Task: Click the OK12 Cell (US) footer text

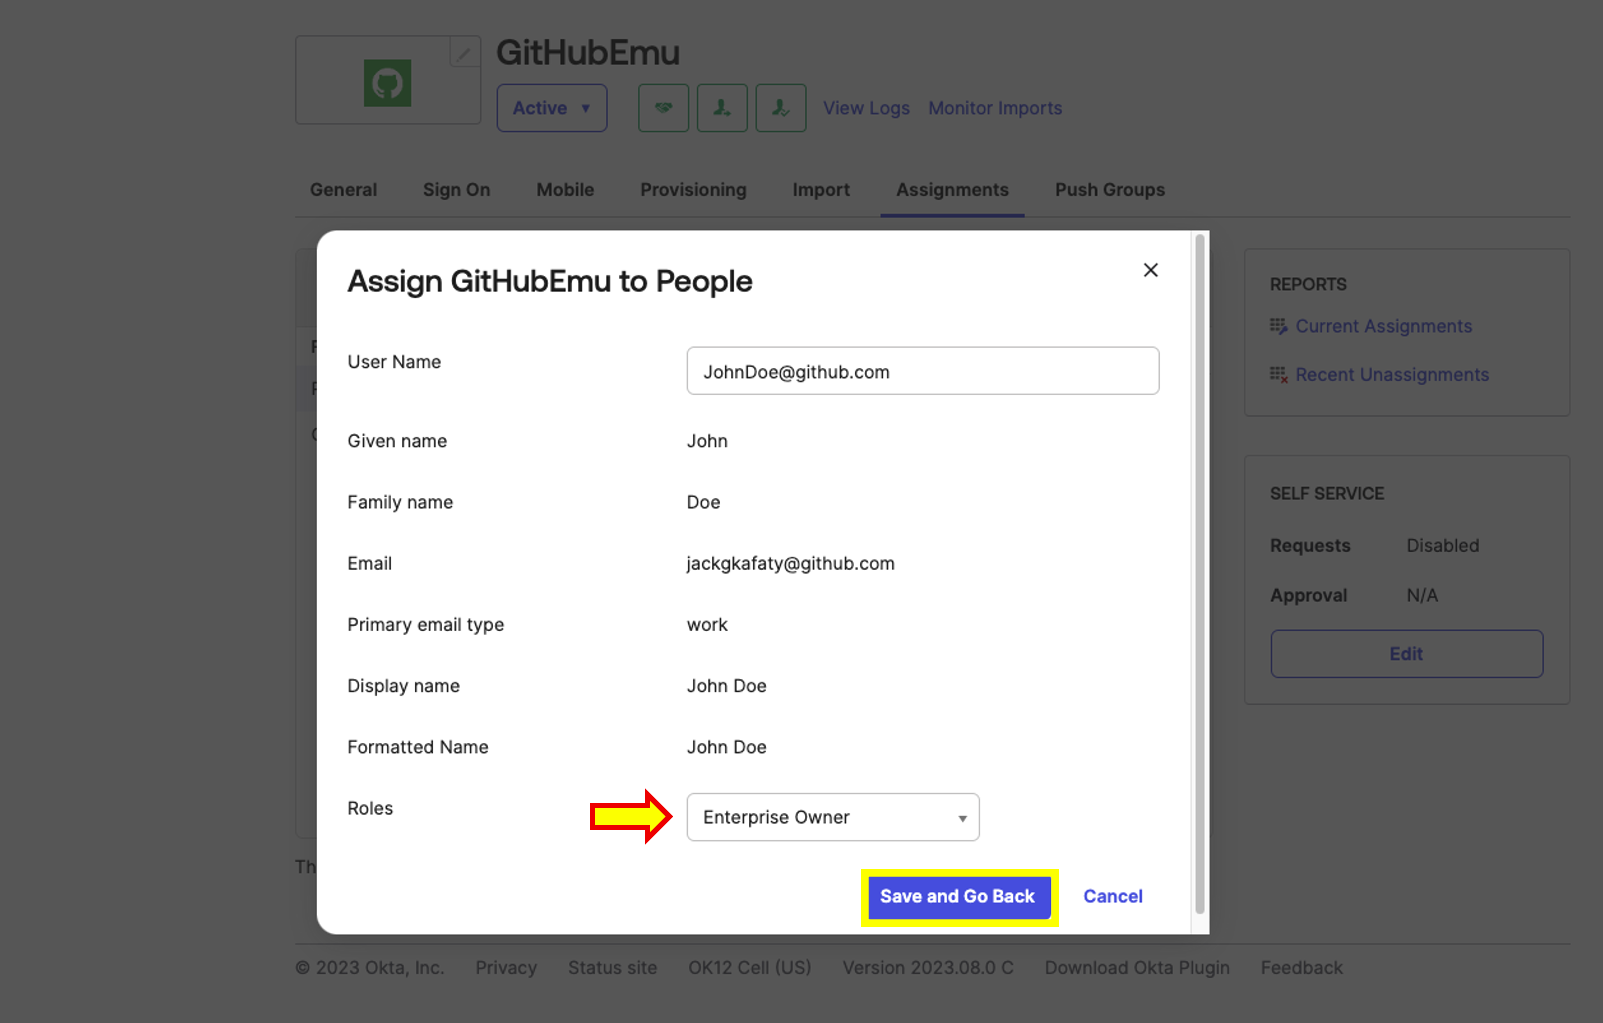Action: (x=750, y=968)
